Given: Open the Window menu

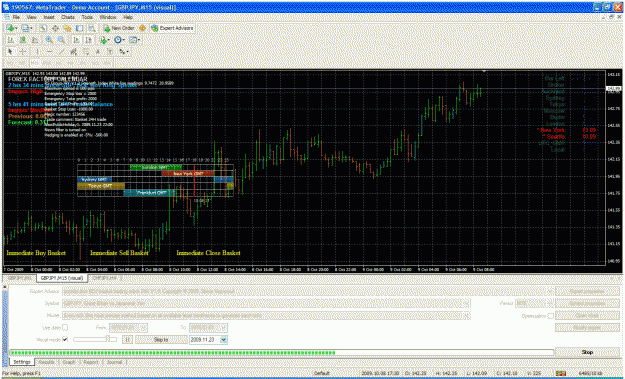Looking at the screenshot, I should (108, 18).
